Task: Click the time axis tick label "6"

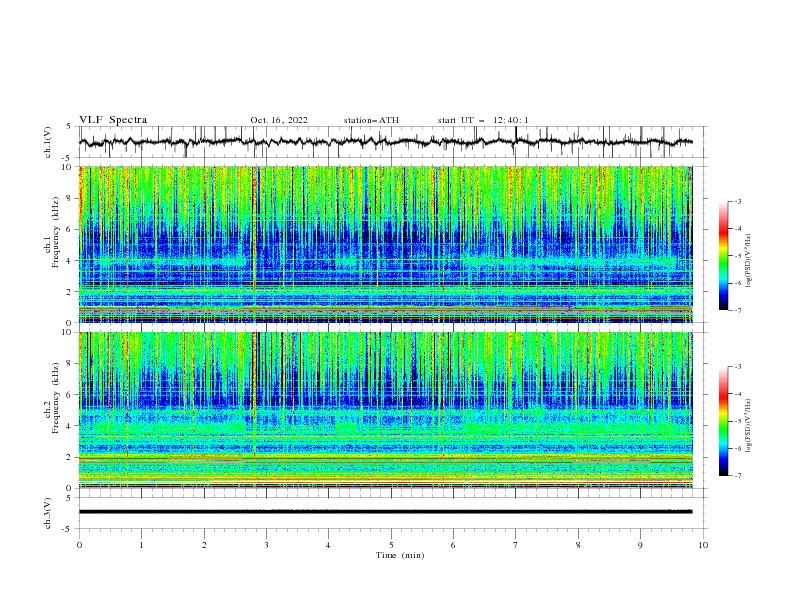Action: [x=453, y=545]
